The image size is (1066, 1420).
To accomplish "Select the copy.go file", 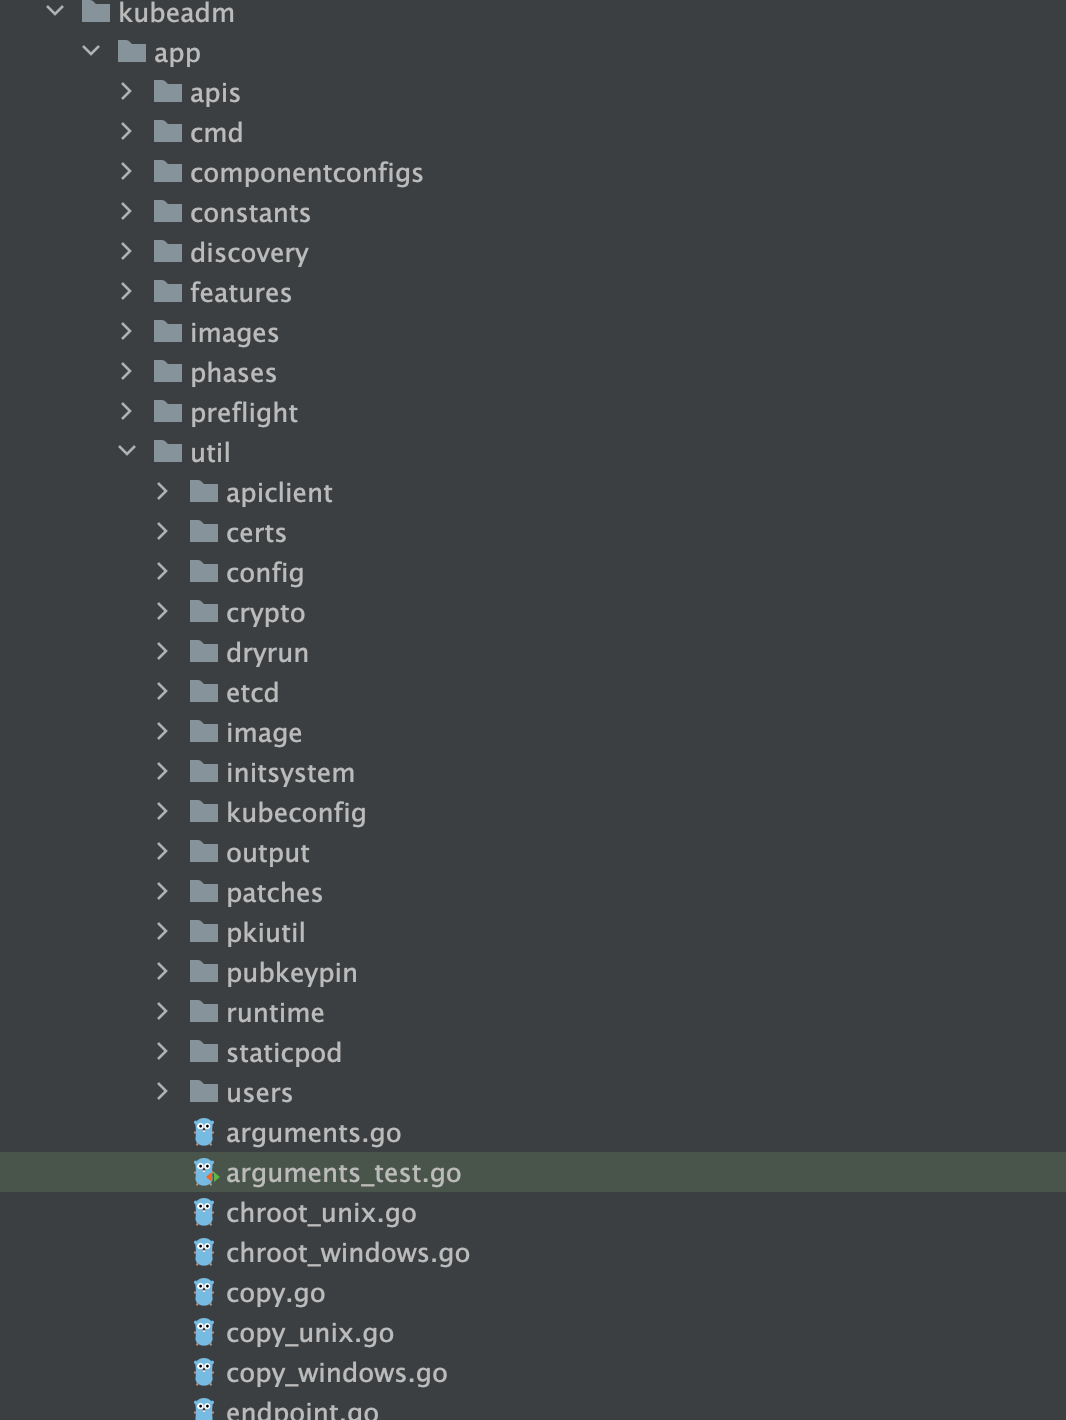I will pos(275,1292).
